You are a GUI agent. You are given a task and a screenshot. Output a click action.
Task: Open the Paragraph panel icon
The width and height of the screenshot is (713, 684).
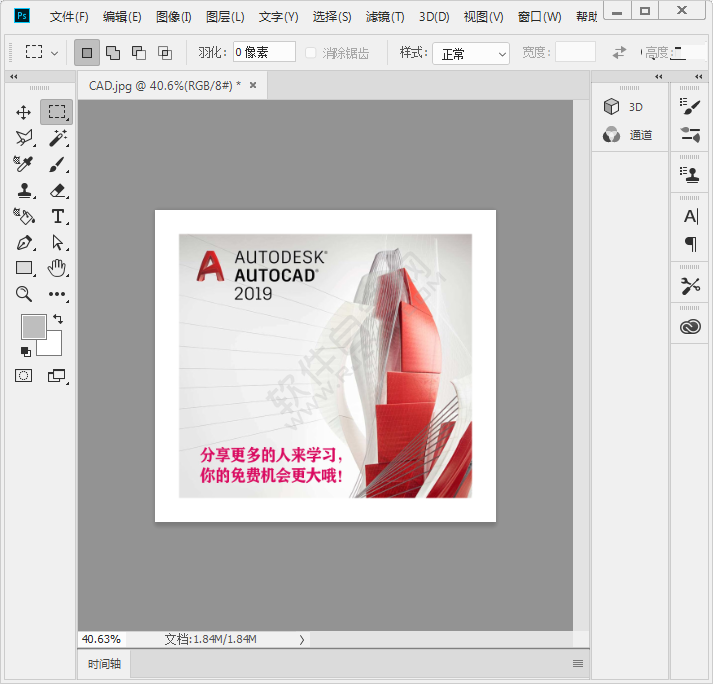pyautogui.click(x=691, y=244)
